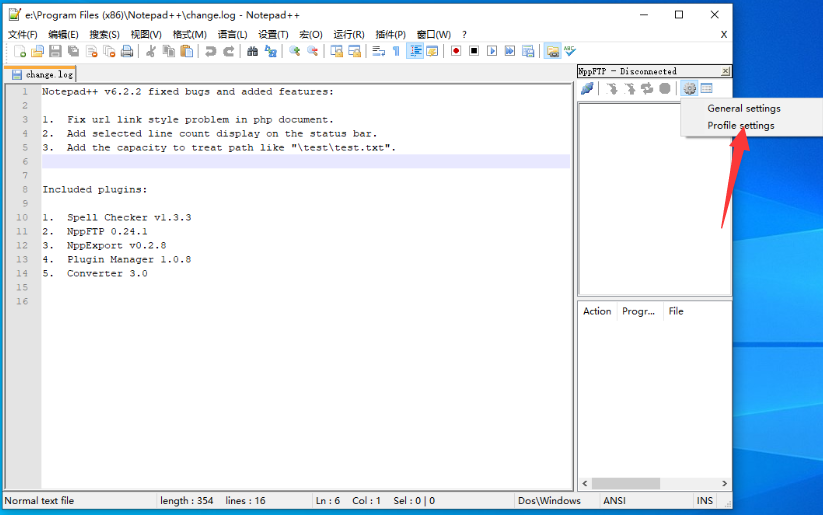The width and height of the screenshot is (823, 515).
Task: Open the 设置(T) settings menu
Action: coord(273,34)
